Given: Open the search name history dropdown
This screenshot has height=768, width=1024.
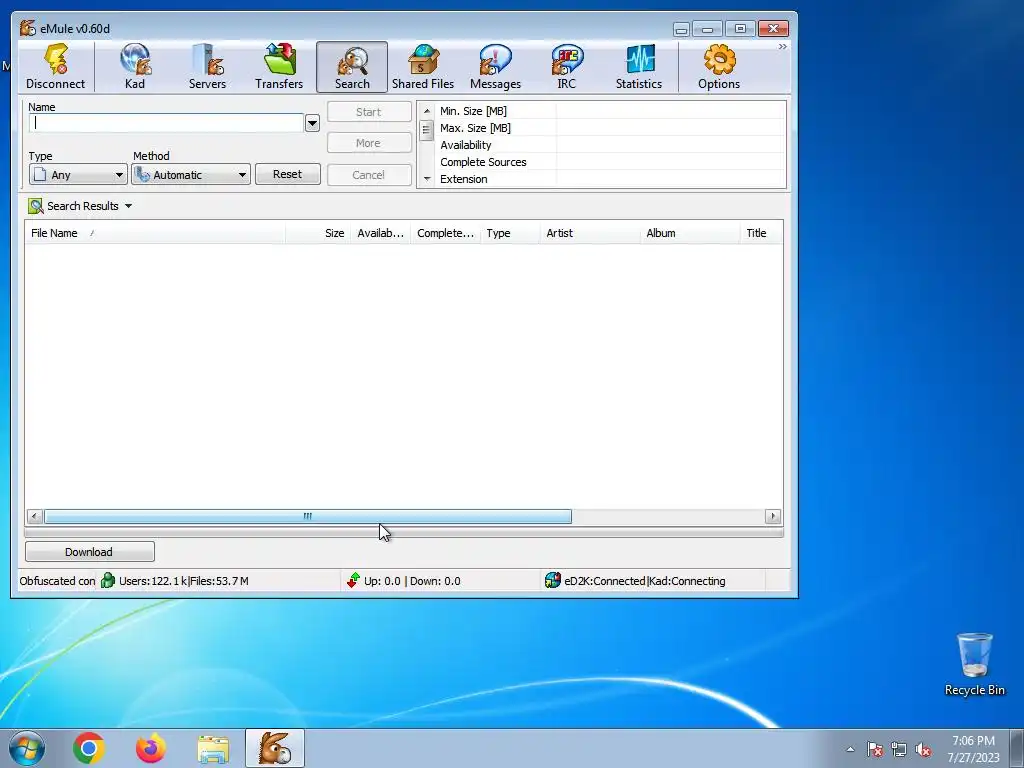Looking at the screenshot, I should (x=312, y=123).
